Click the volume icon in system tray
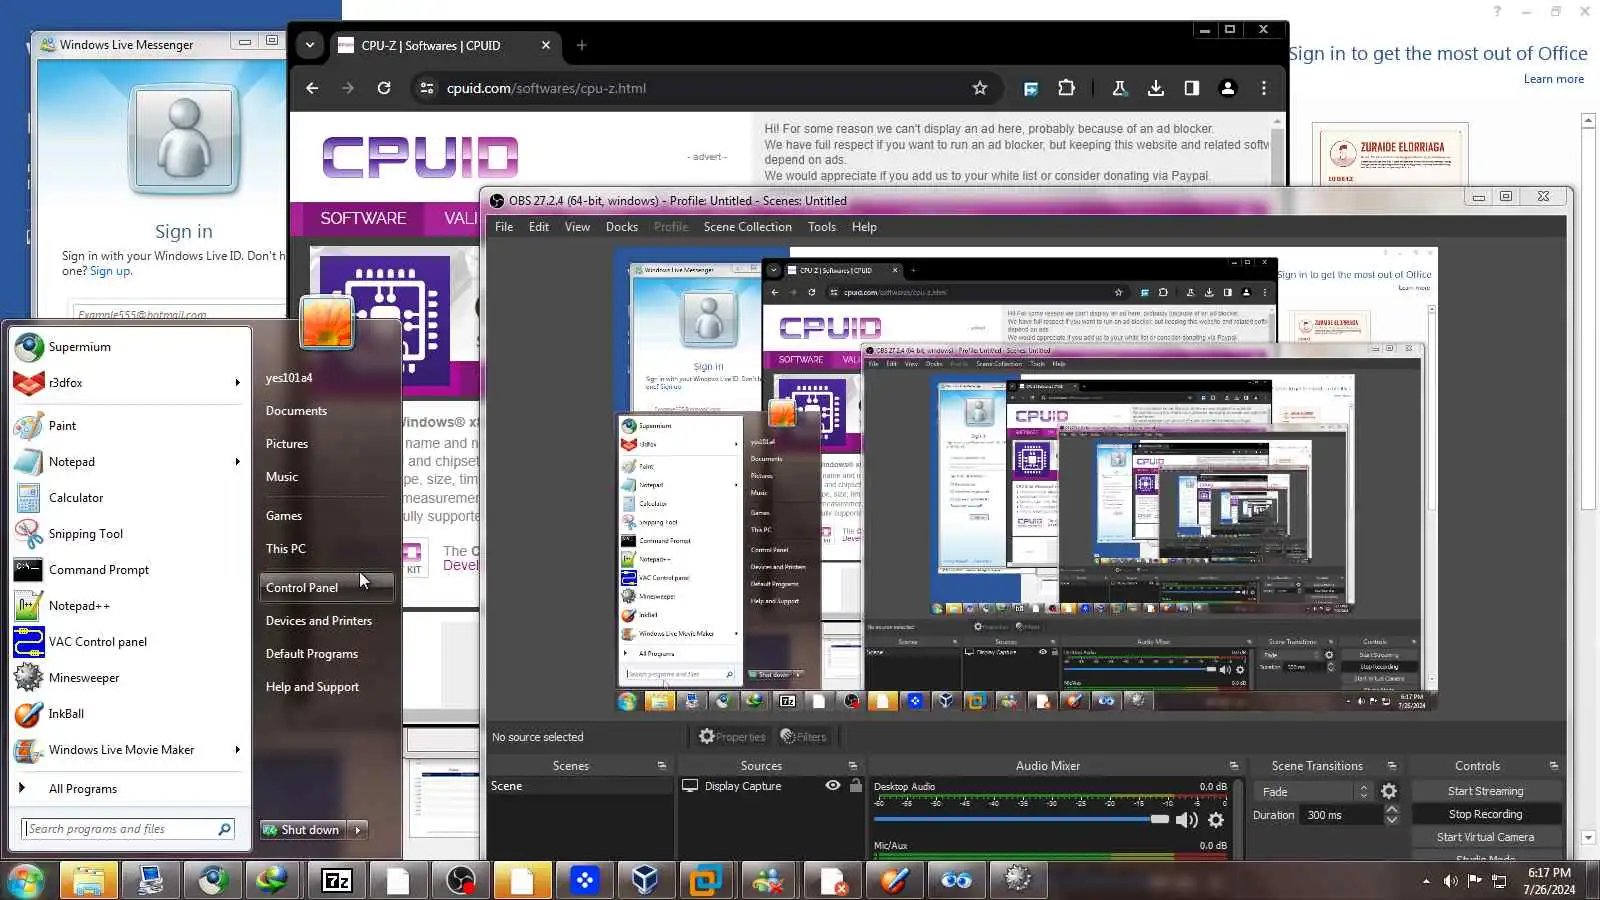The height and width of the screenshot is (900, 1600). (x=1450, y=881)
